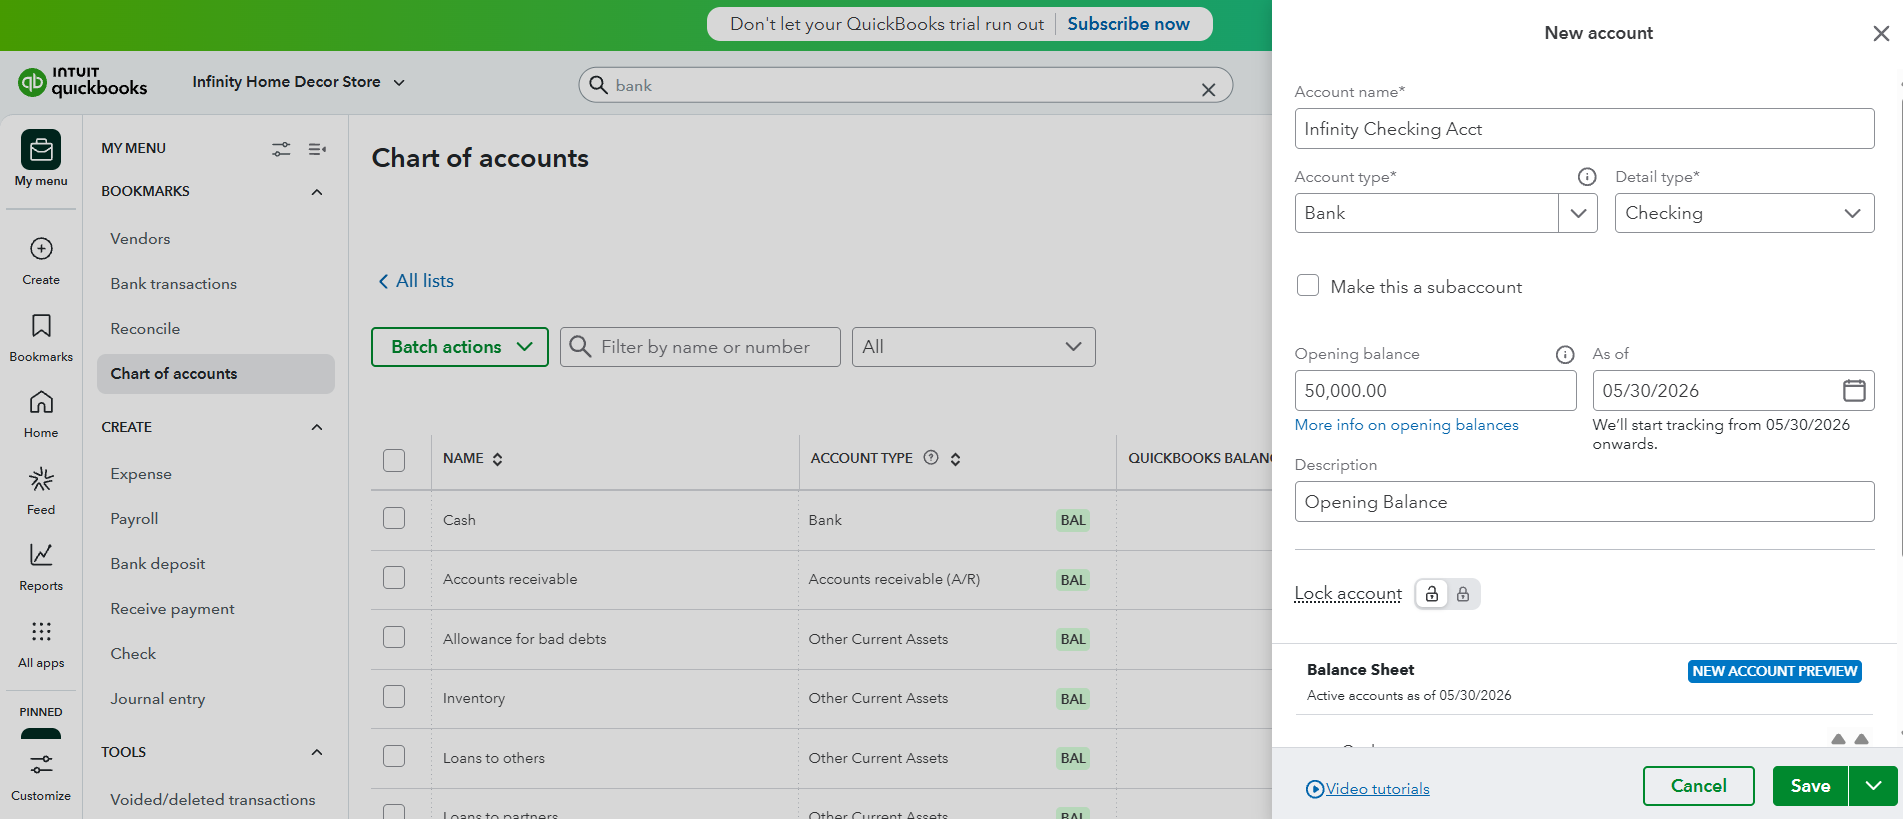The image size is (1903, 819).
Task: Collapse the Tools section
Action: click(317, 753)
